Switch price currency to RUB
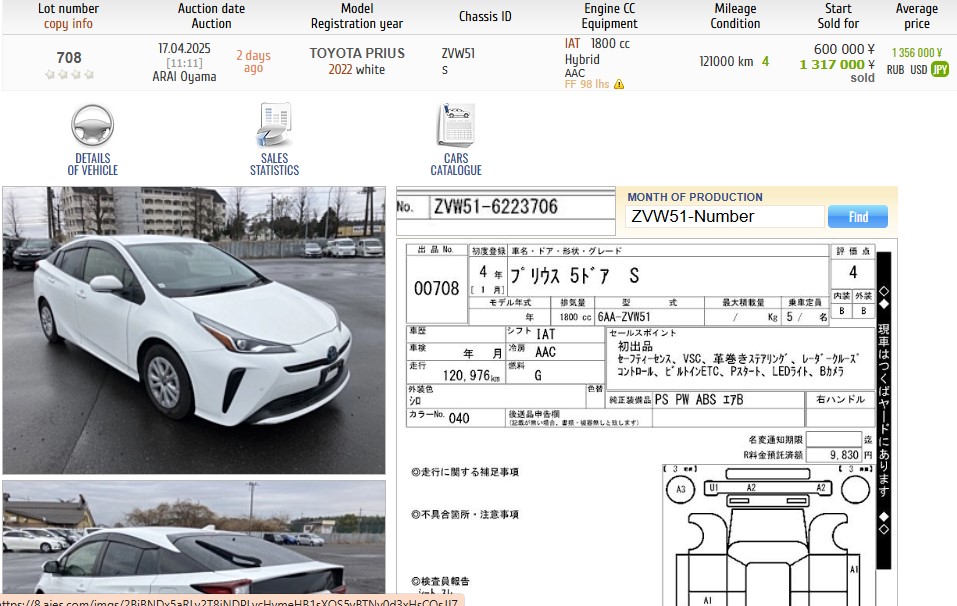Screen dimensions: 957x606 [895, 70]
